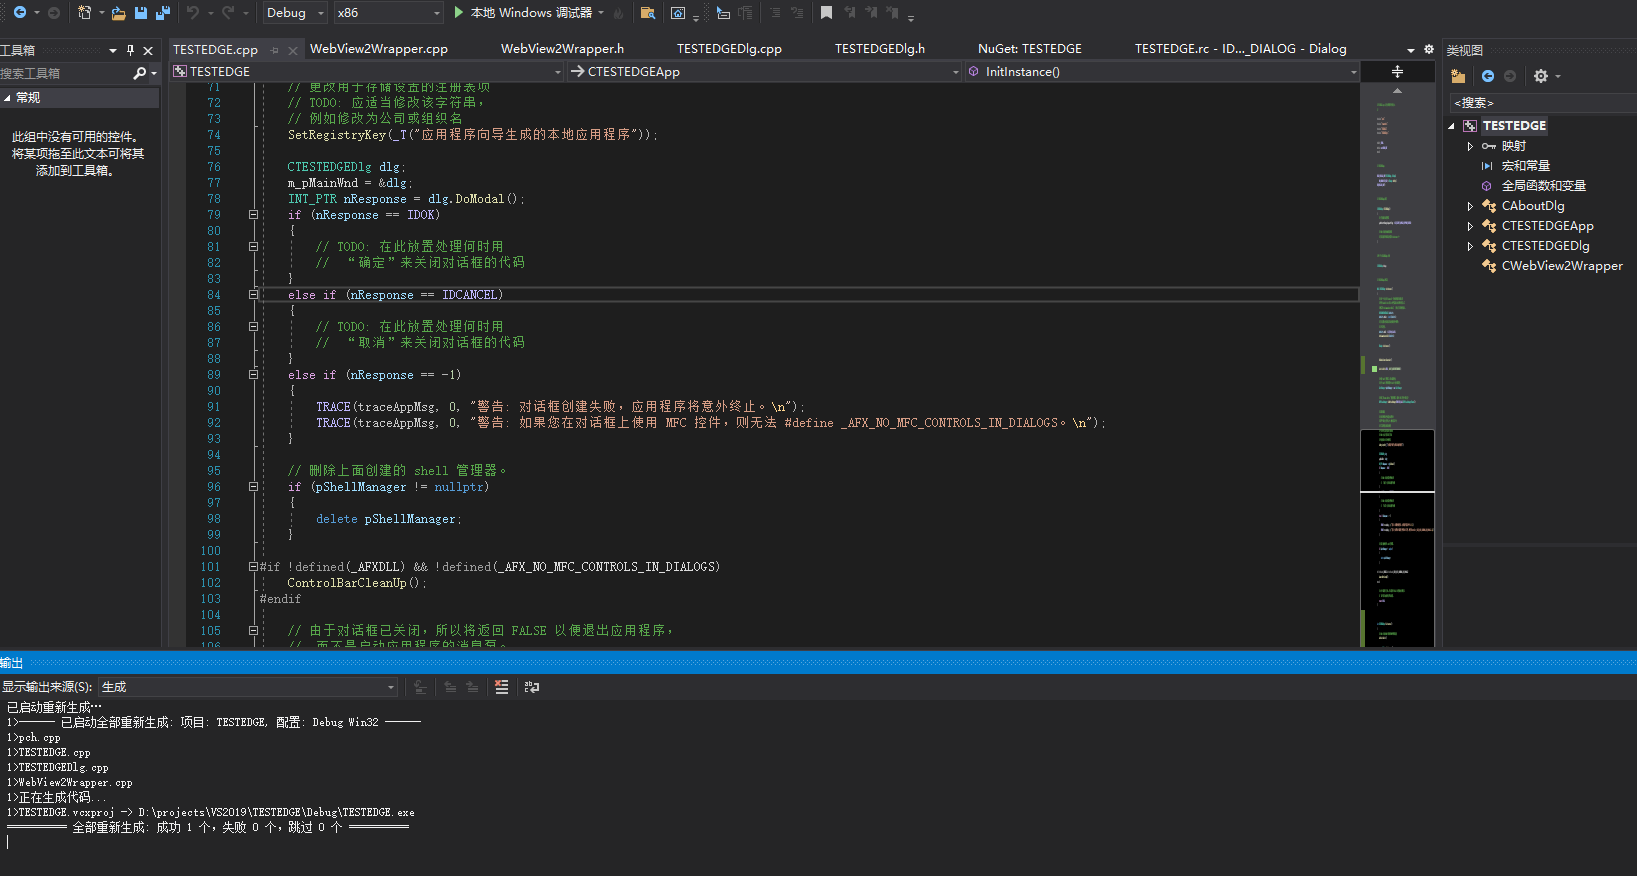Open the New Project dropdown arrow
The width and height of the screenshot is (1637, 876).
pos(101,12)
